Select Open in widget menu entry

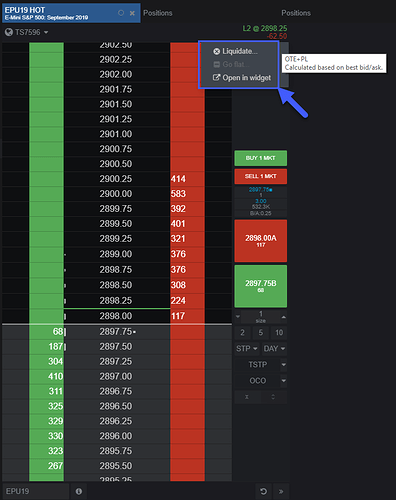click(247, 78)
